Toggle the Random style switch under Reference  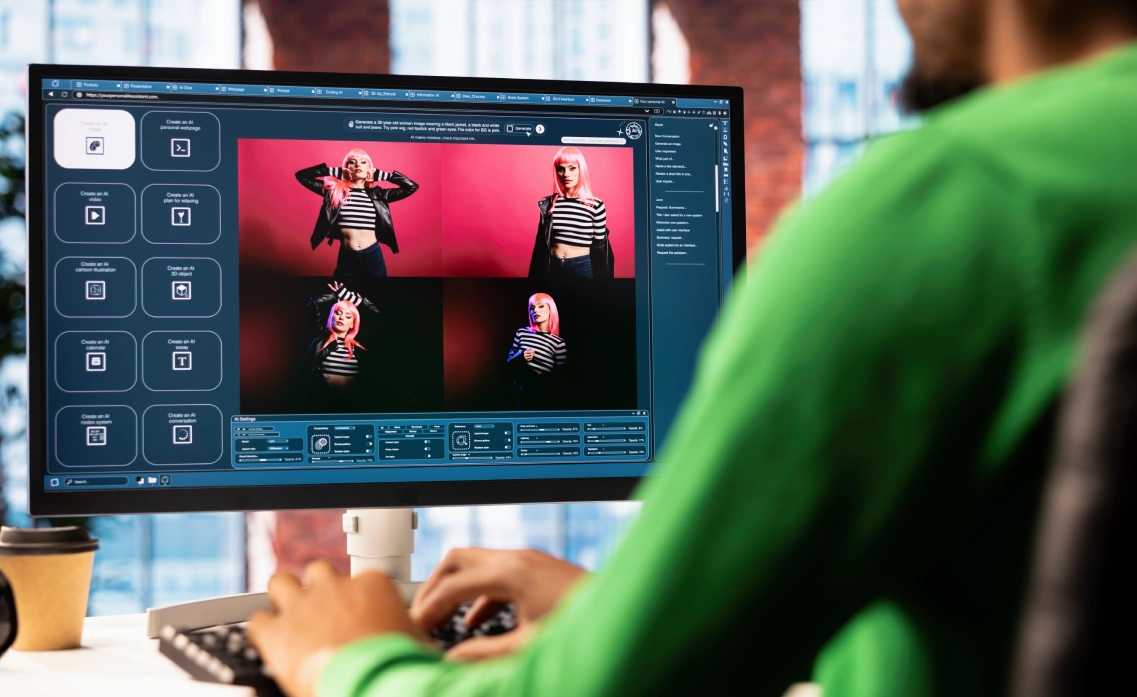[507, 448]
